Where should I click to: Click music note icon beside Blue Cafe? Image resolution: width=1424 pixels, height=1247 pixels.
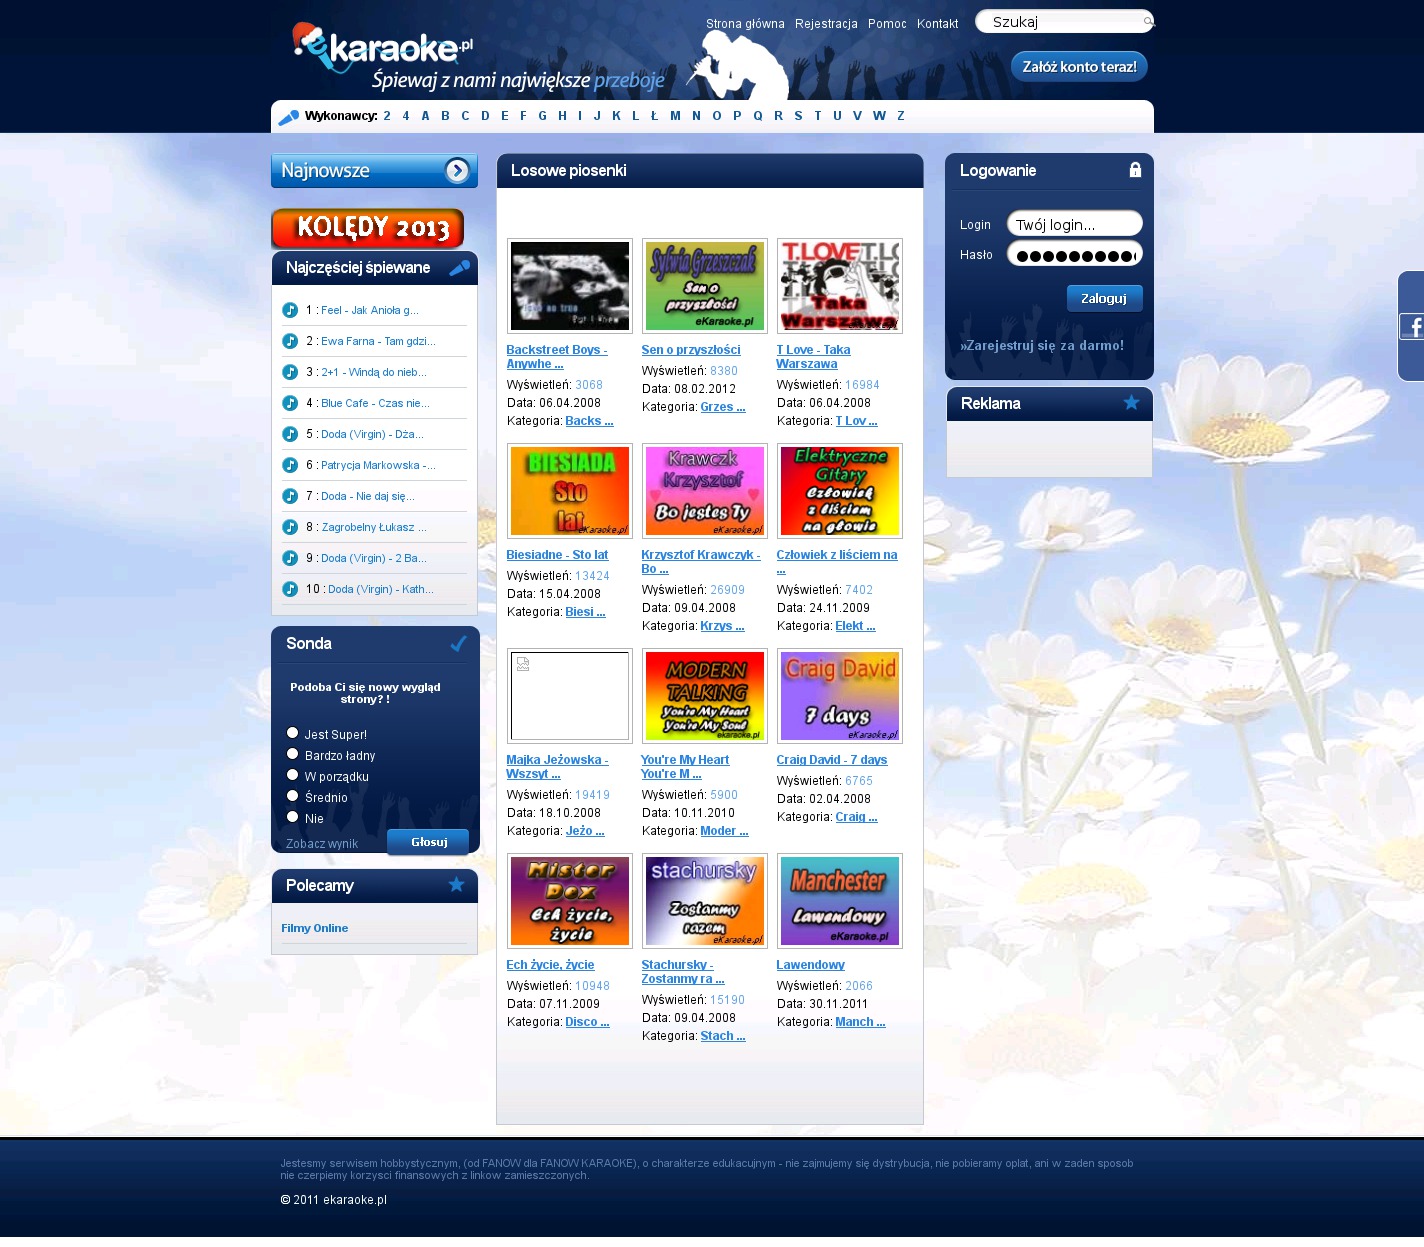click(x=290, y=403)
